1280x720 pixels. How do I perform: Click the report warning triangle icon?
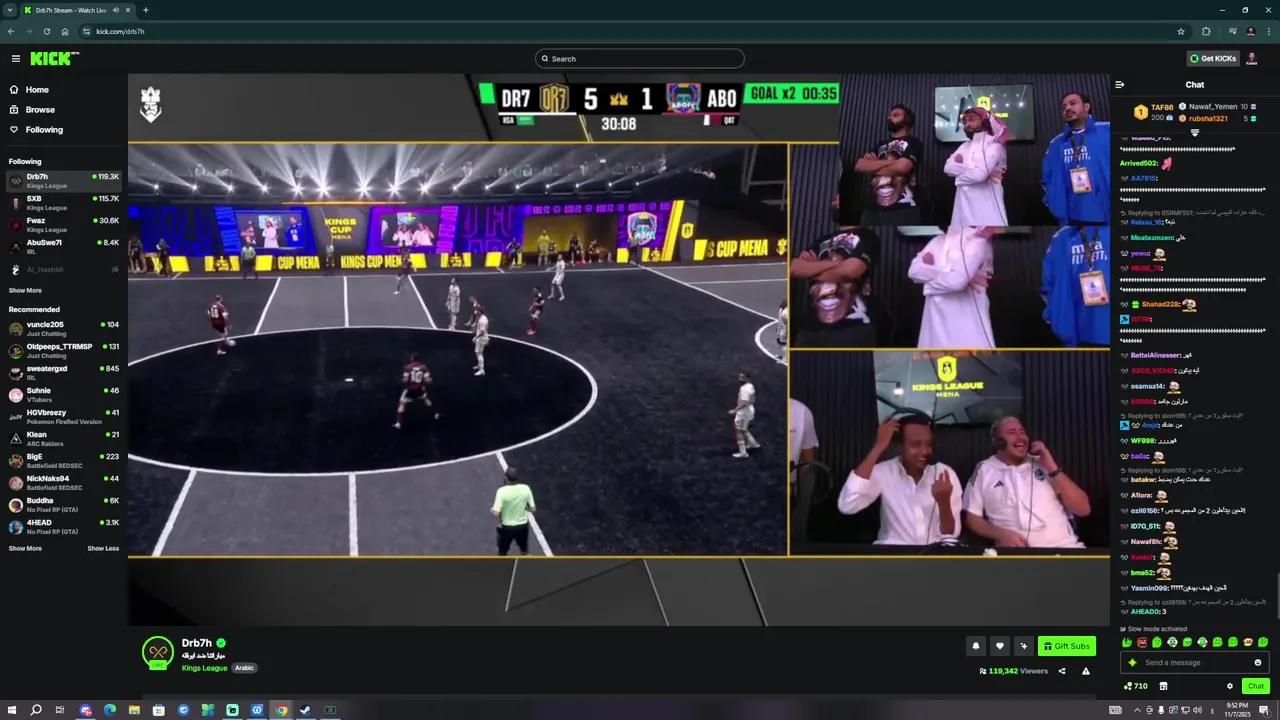coord(1085,671)
